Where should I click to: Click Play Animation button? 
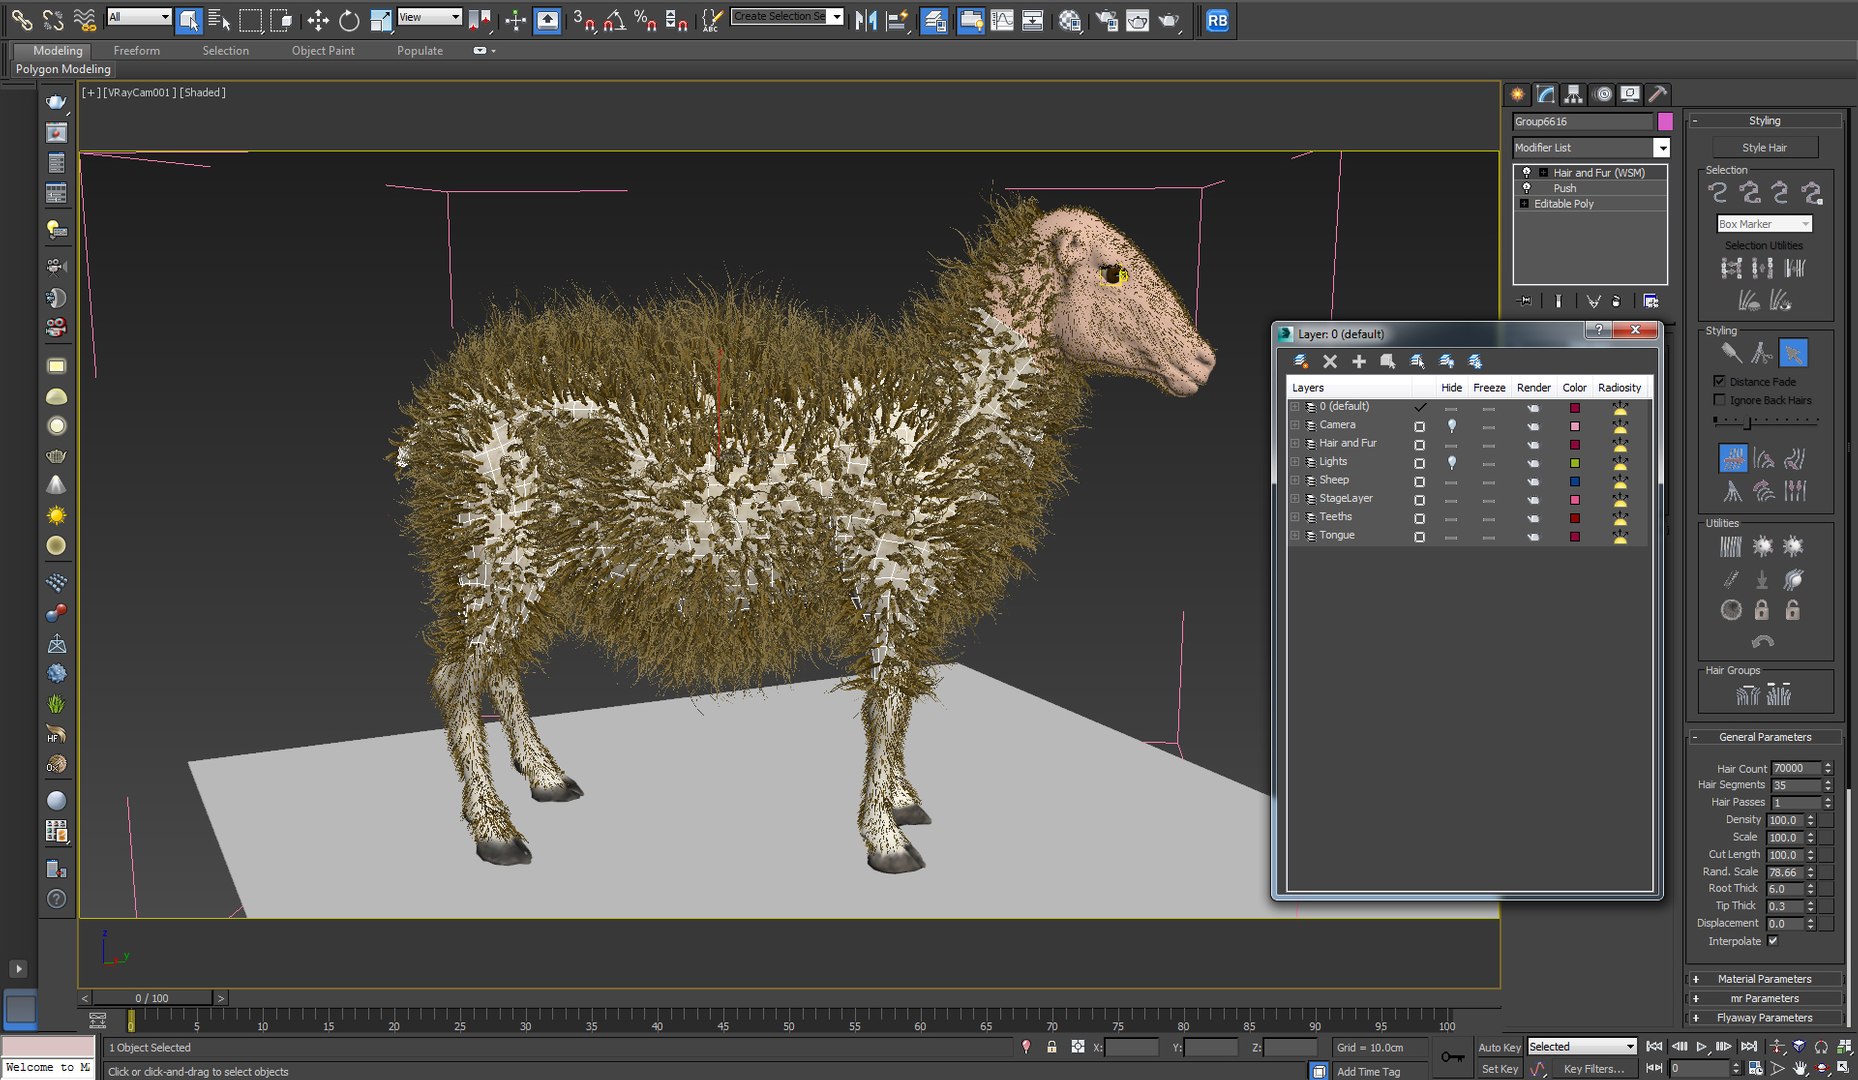point(1701,1047)
